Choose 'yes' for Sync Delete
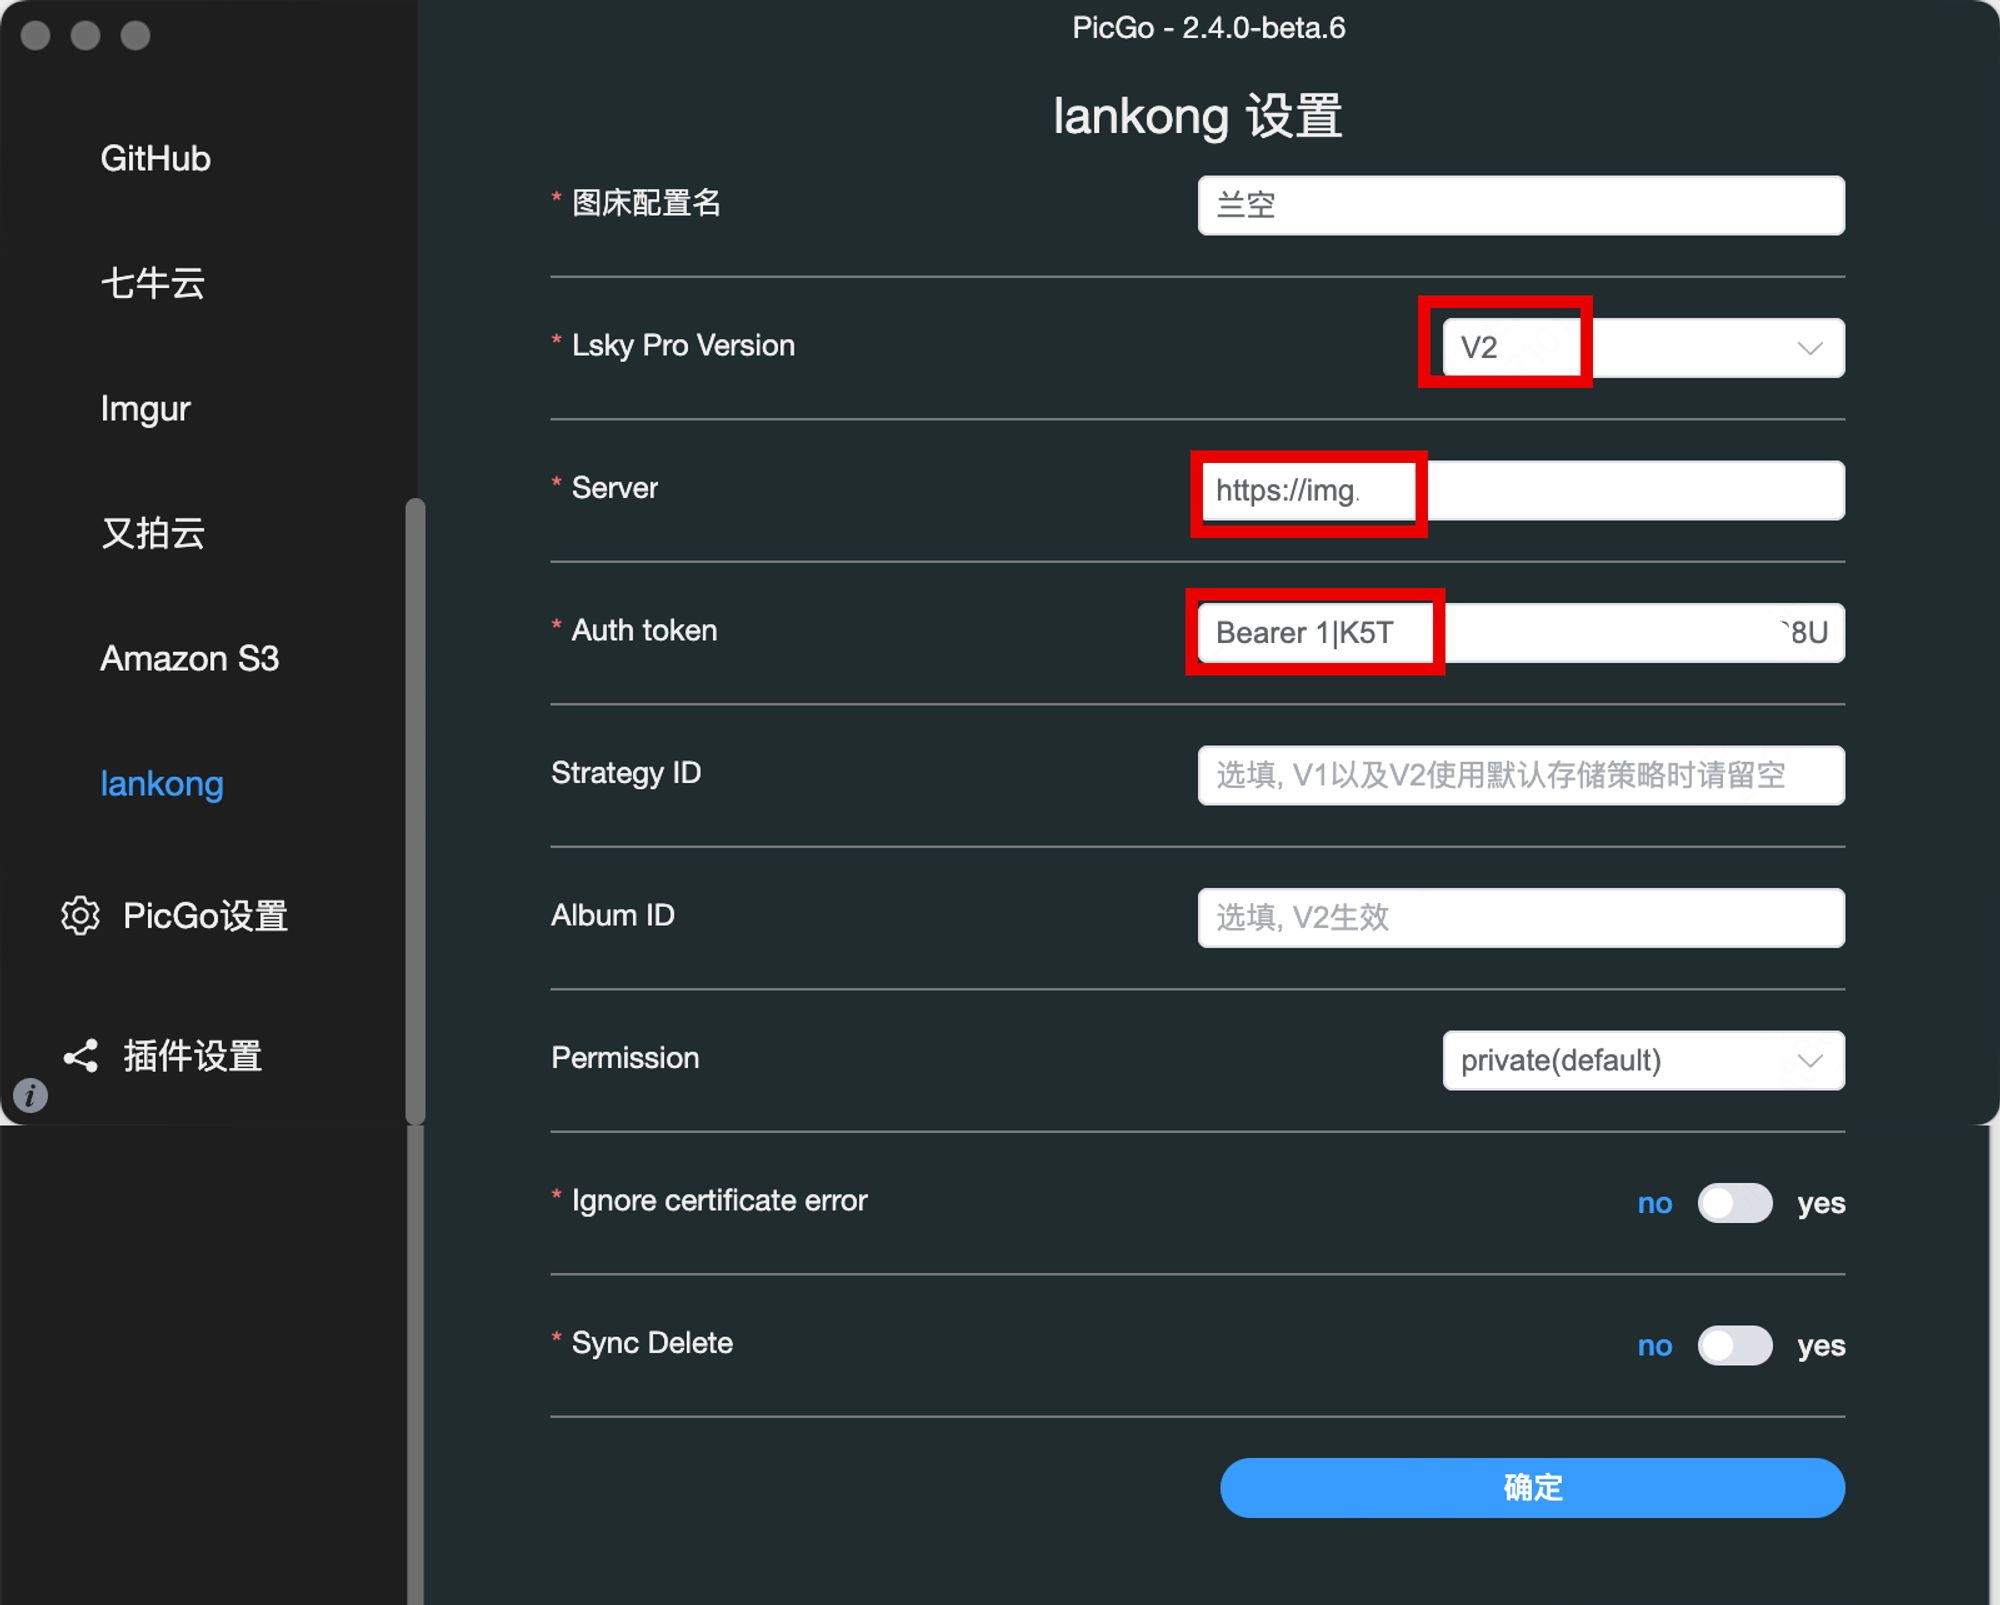 1821,1345
